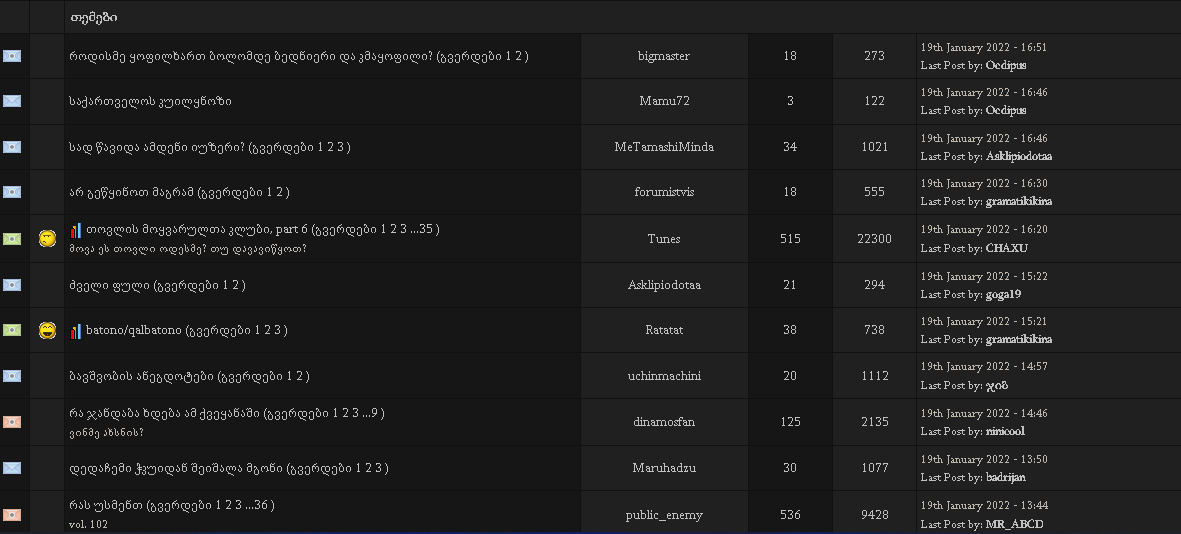This screenshot has height=534, width=1181.
Task: Click laughing smiley icon beside batono/qalbatono
Action: point(47,330)
